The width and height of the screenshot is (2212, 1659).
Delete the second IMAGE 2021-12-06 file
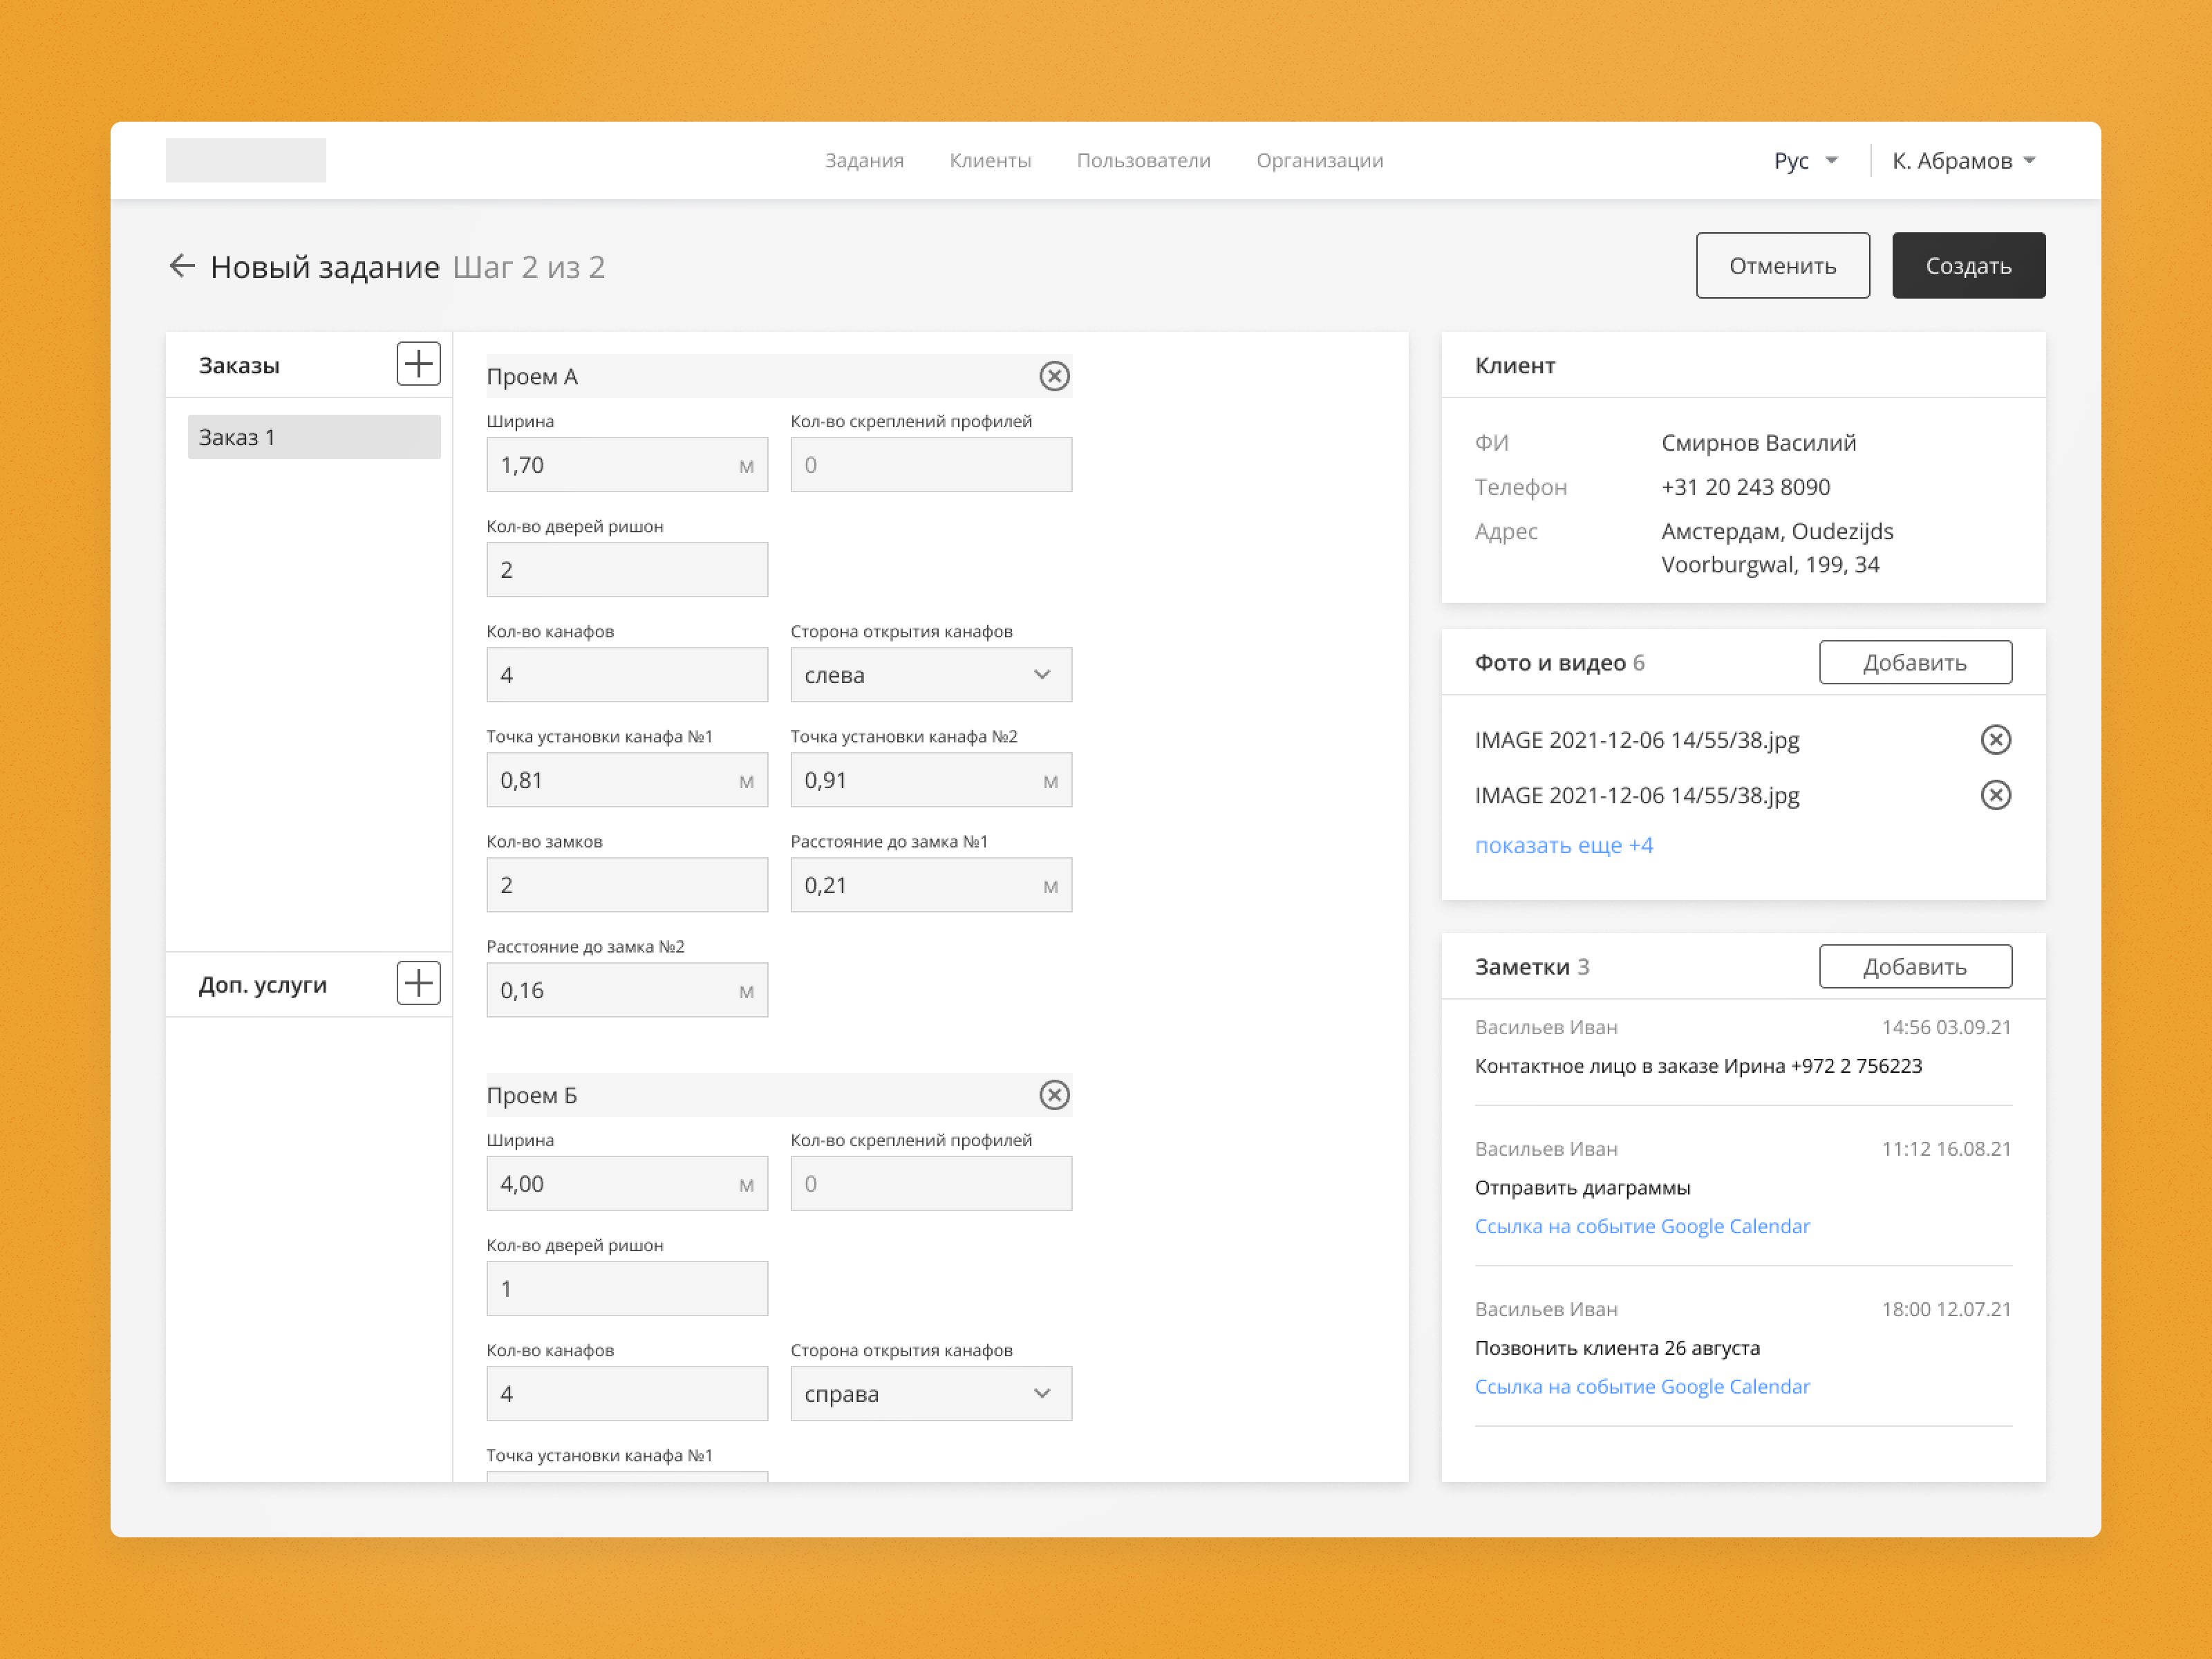point(1995,796)
